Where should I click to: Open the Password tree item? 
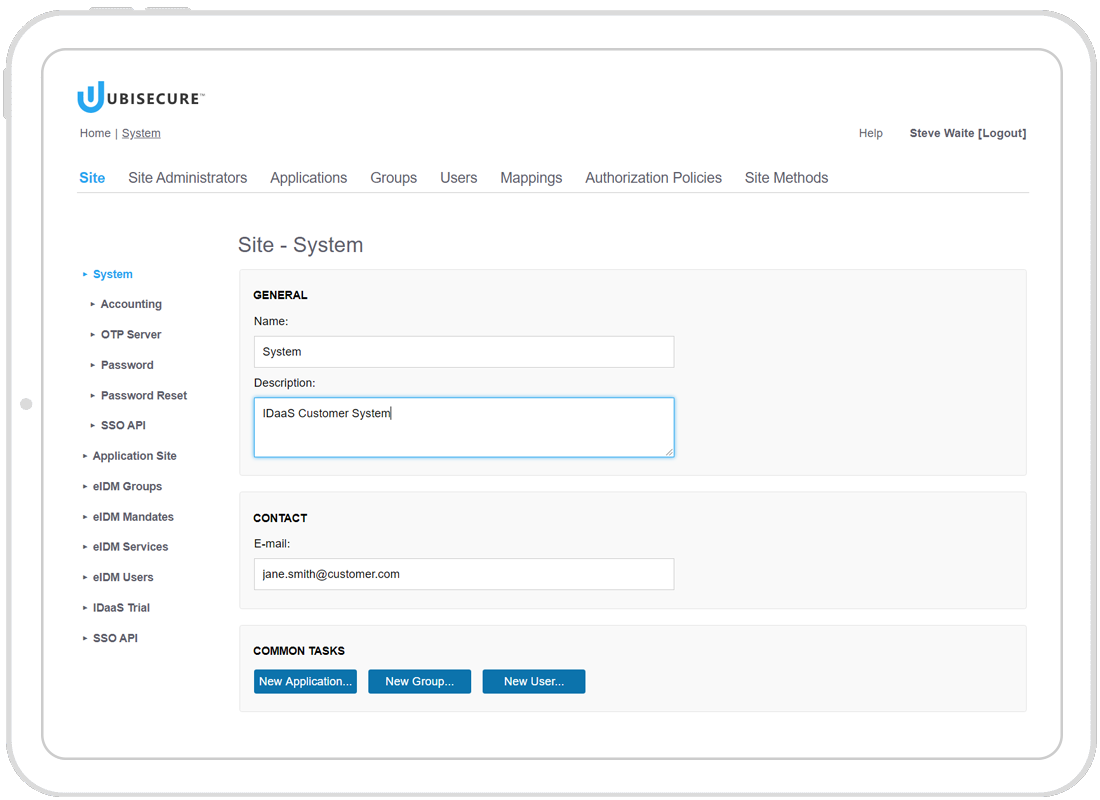[x=127, y=365]
